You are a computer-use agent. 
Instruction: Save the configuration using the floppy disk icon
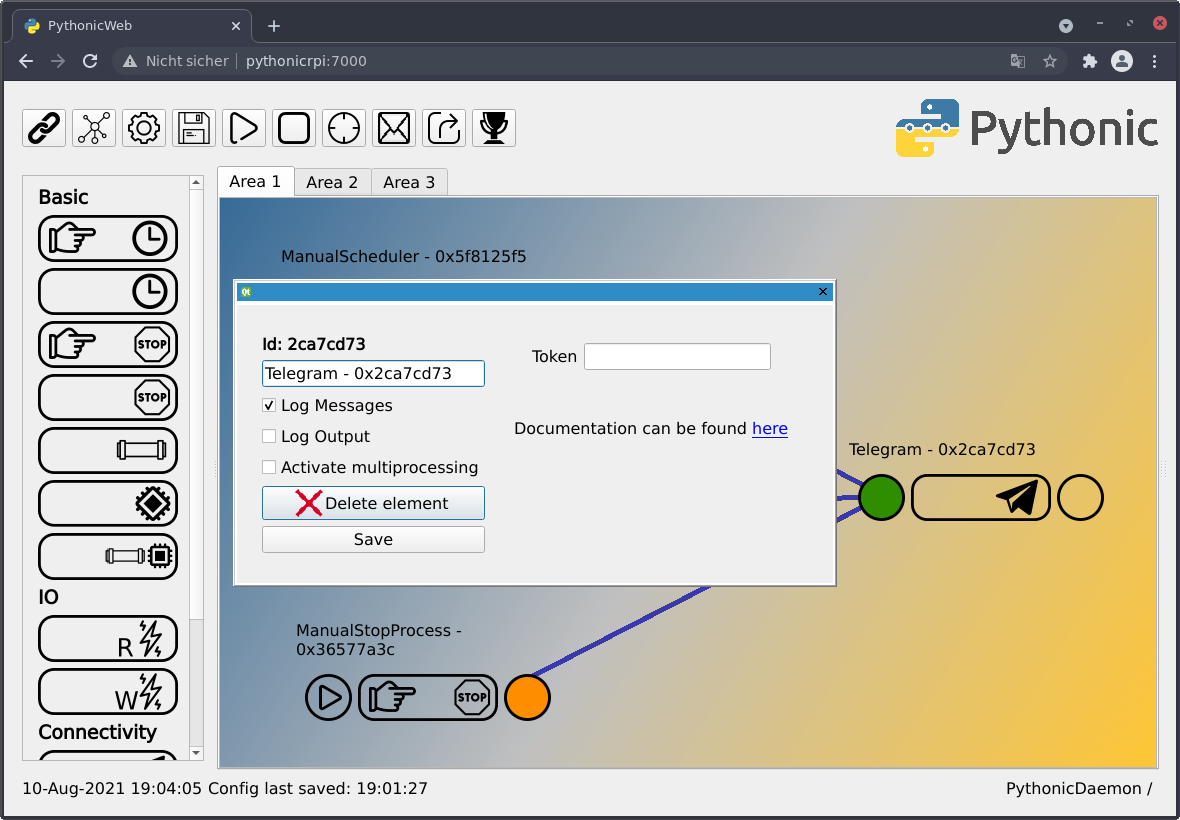click(193, 128)
